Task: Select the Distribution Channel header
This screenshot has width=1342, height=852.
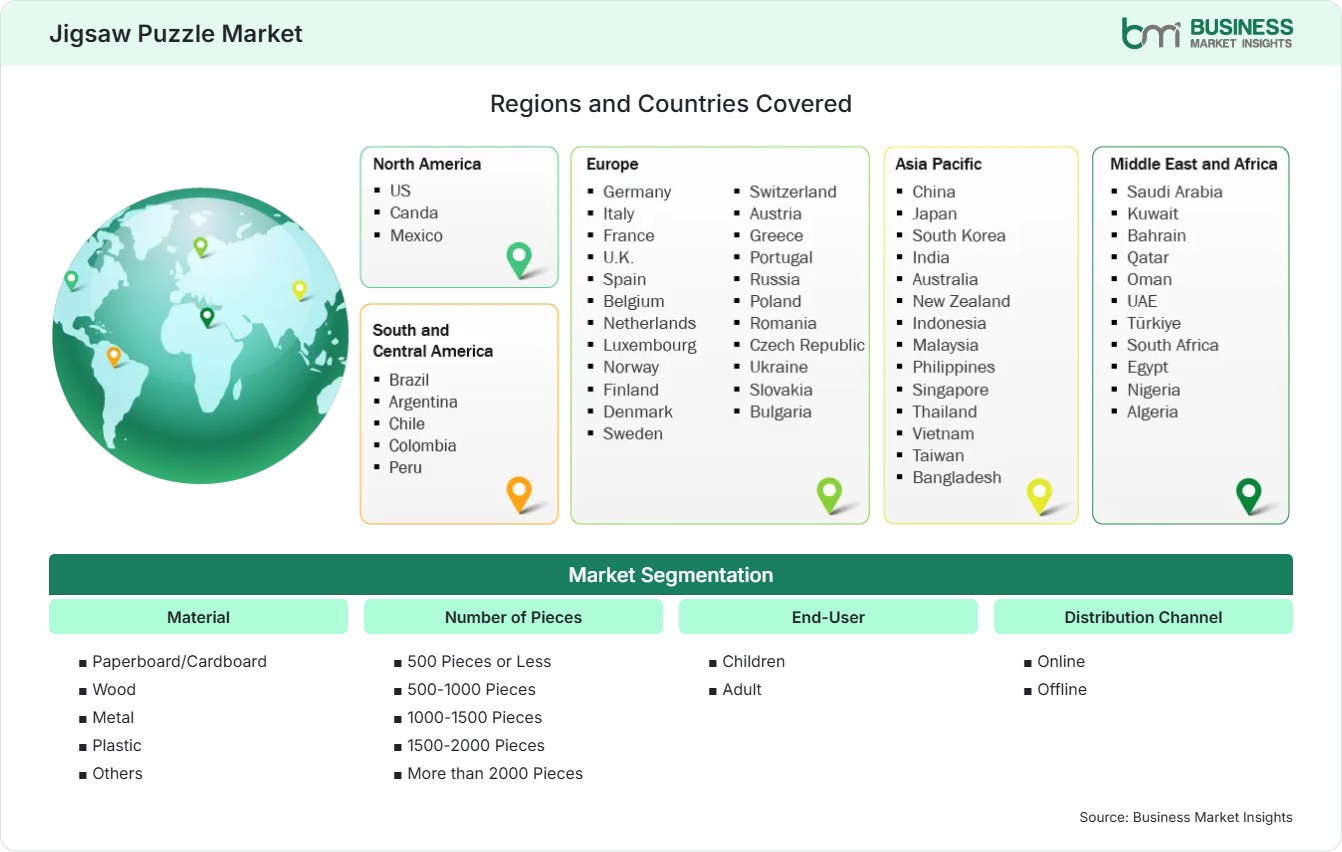Action: click(1143, 617)
